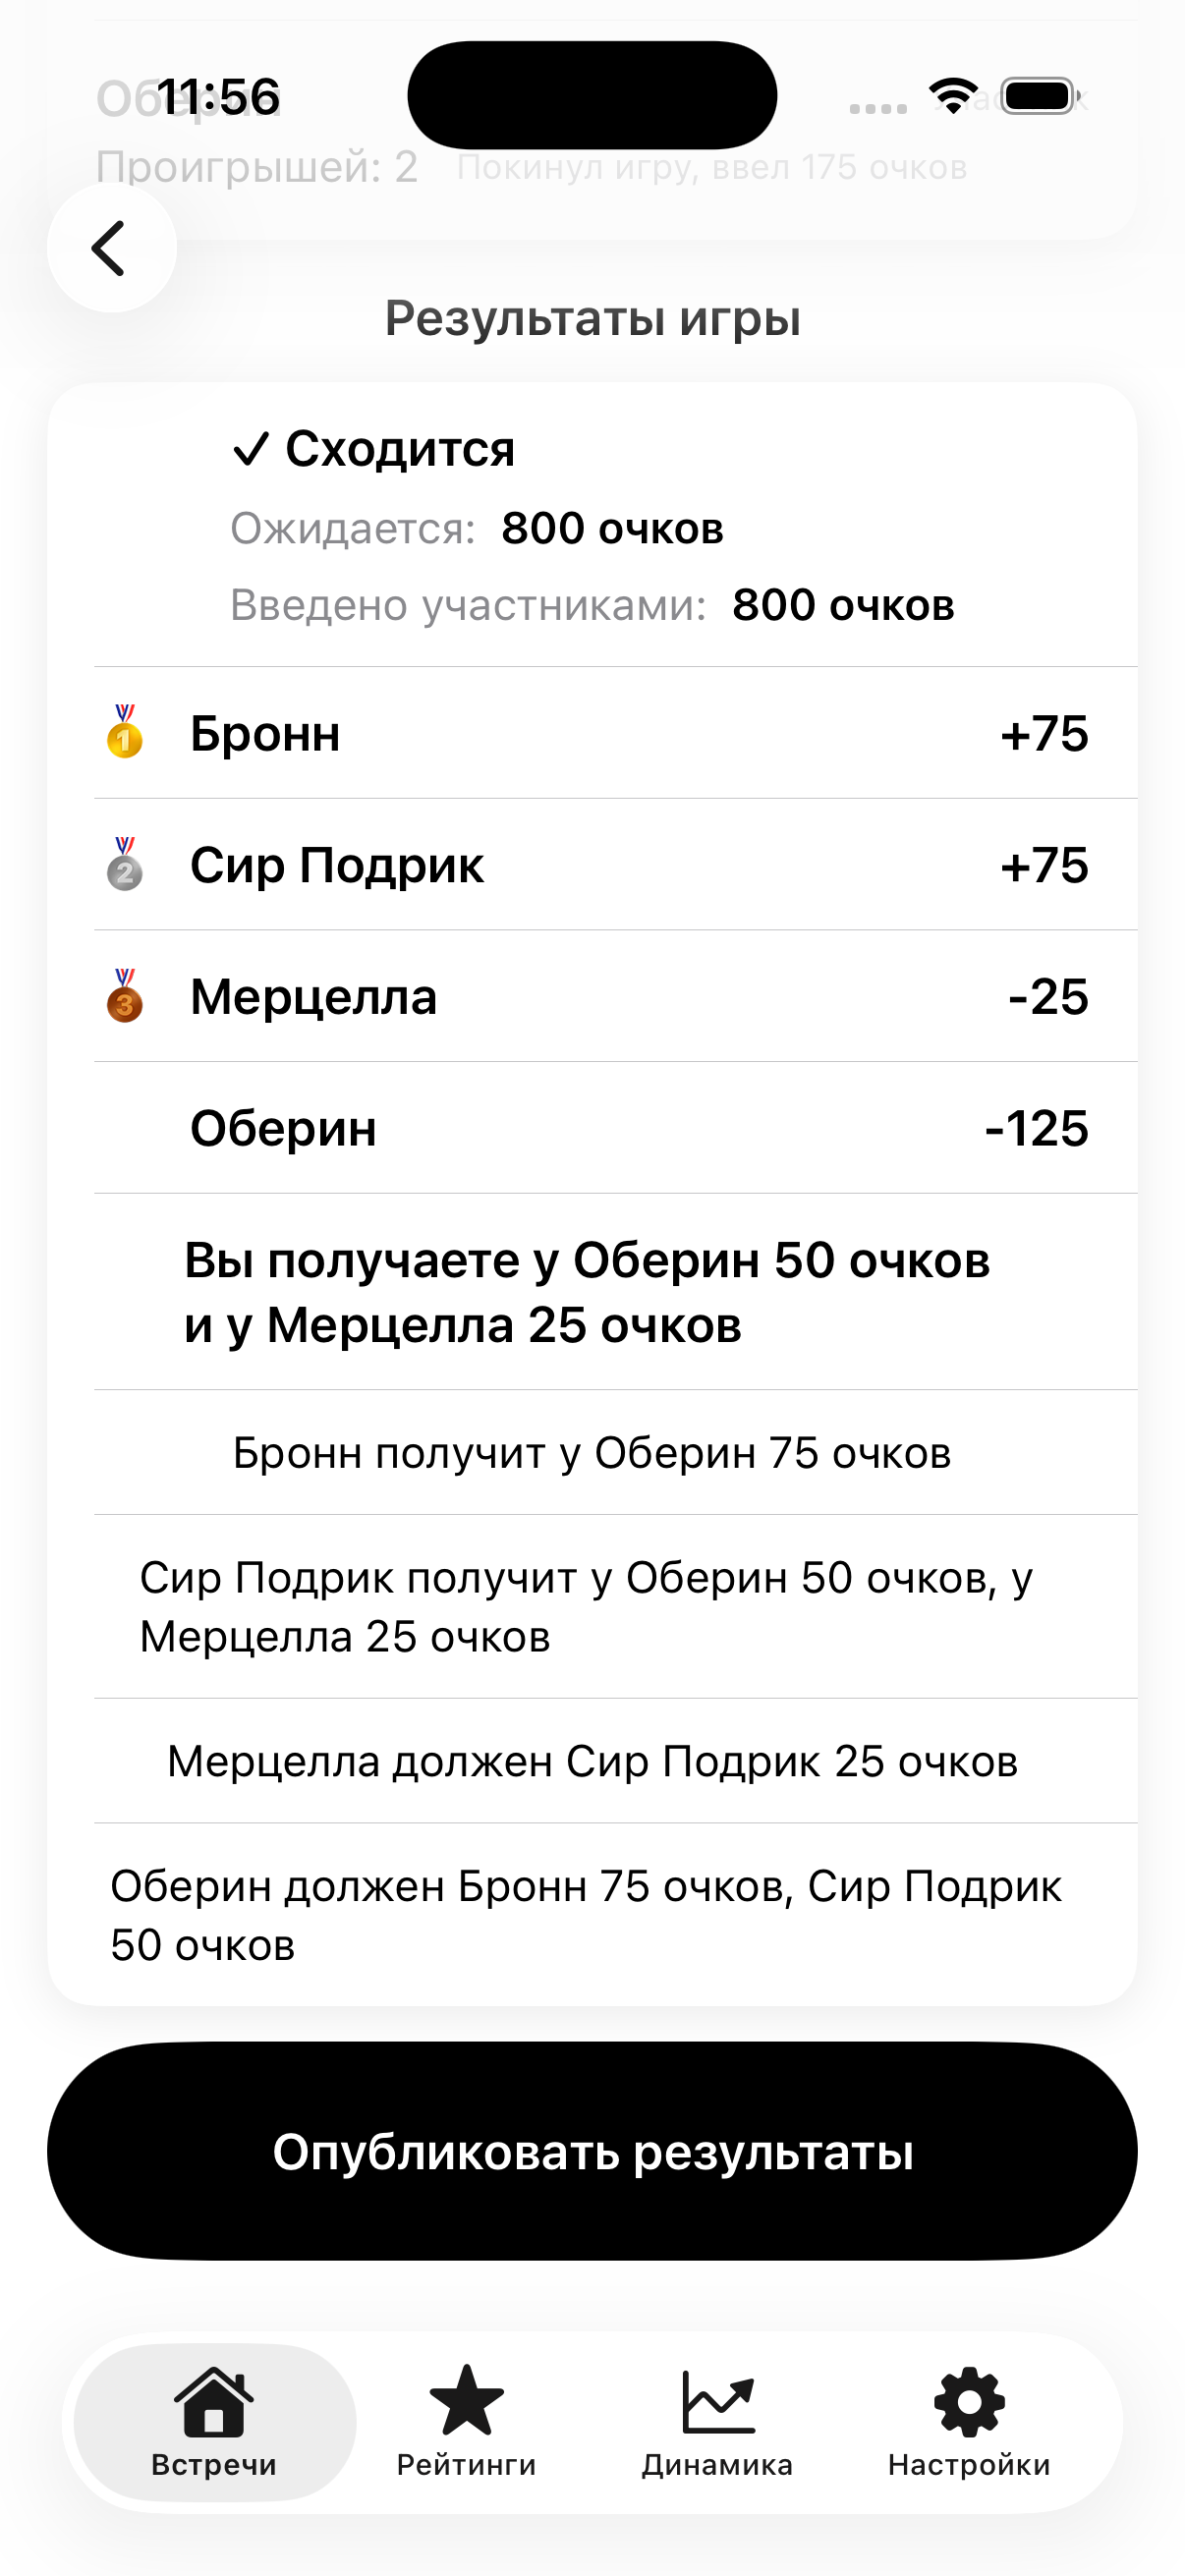This screenshot has width=1185, height=2576.
Task: Tap the Сходится checkmark indicator
Action: [249, 449]
